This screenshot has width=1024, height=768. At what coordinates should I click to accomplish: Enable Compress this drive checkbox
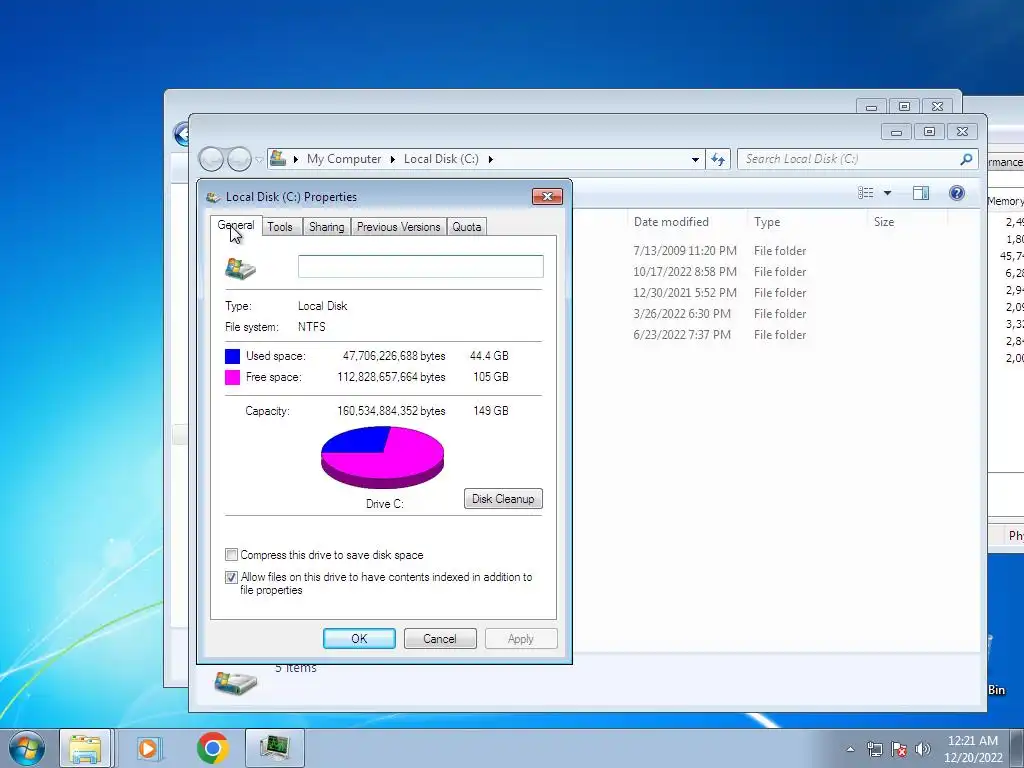point(231,555)
